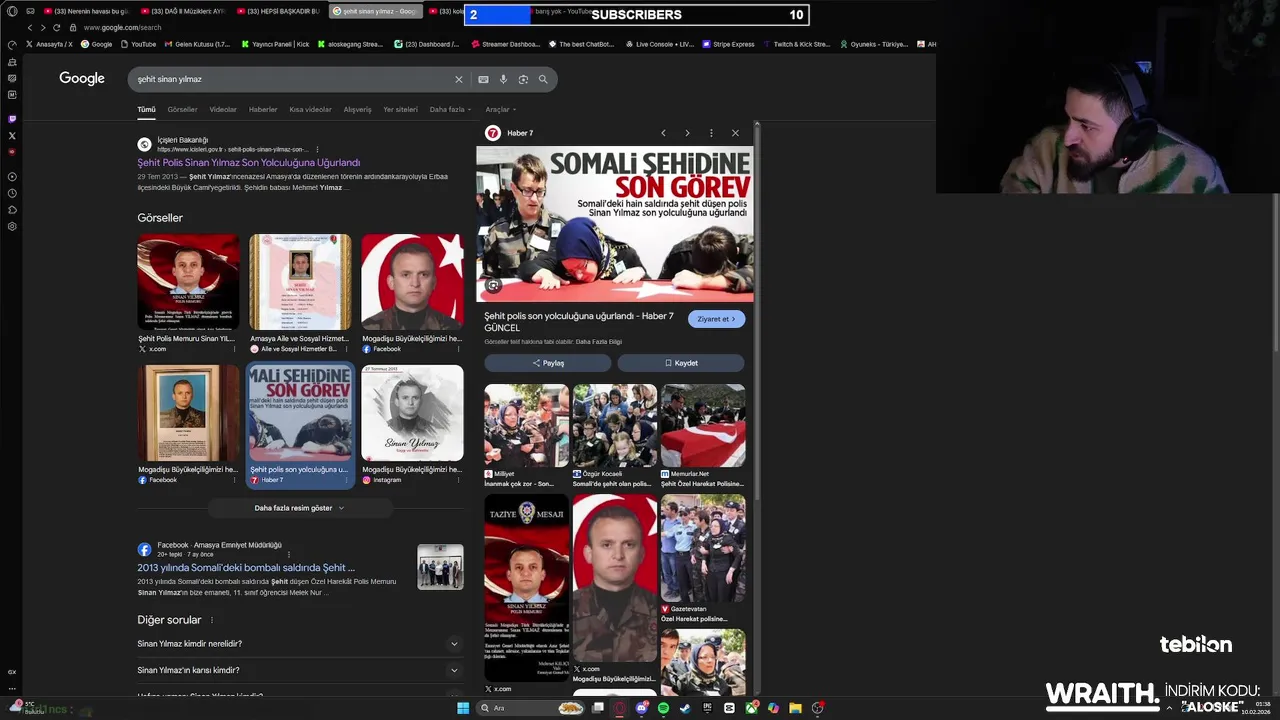
Task: Click the Google Lens icon on preview image
Action: [493, 285]
